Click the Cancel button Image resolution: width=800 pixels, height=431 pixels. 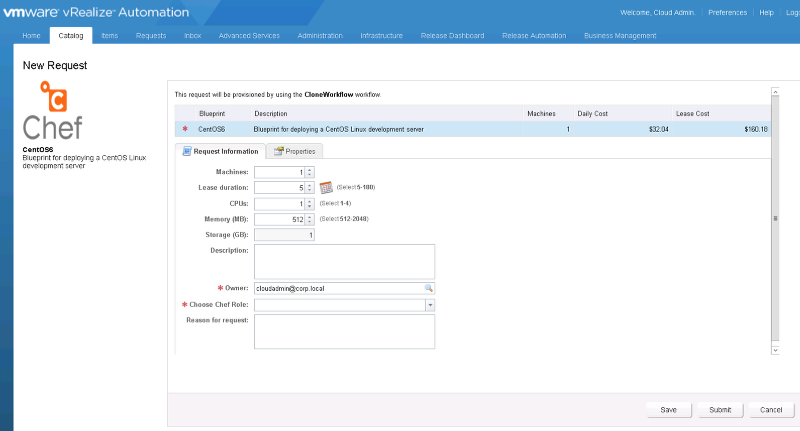click(770, 409)
